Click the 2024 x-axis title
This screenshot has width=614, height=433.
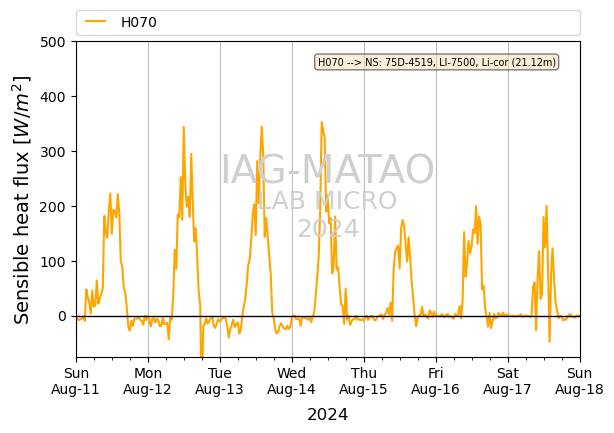click(328, 415)
